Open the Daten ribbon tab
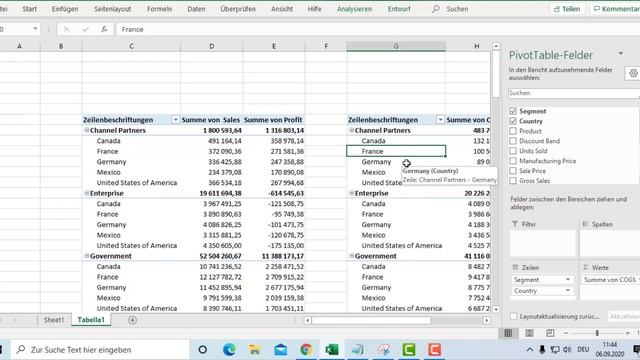 pos(196,9)
